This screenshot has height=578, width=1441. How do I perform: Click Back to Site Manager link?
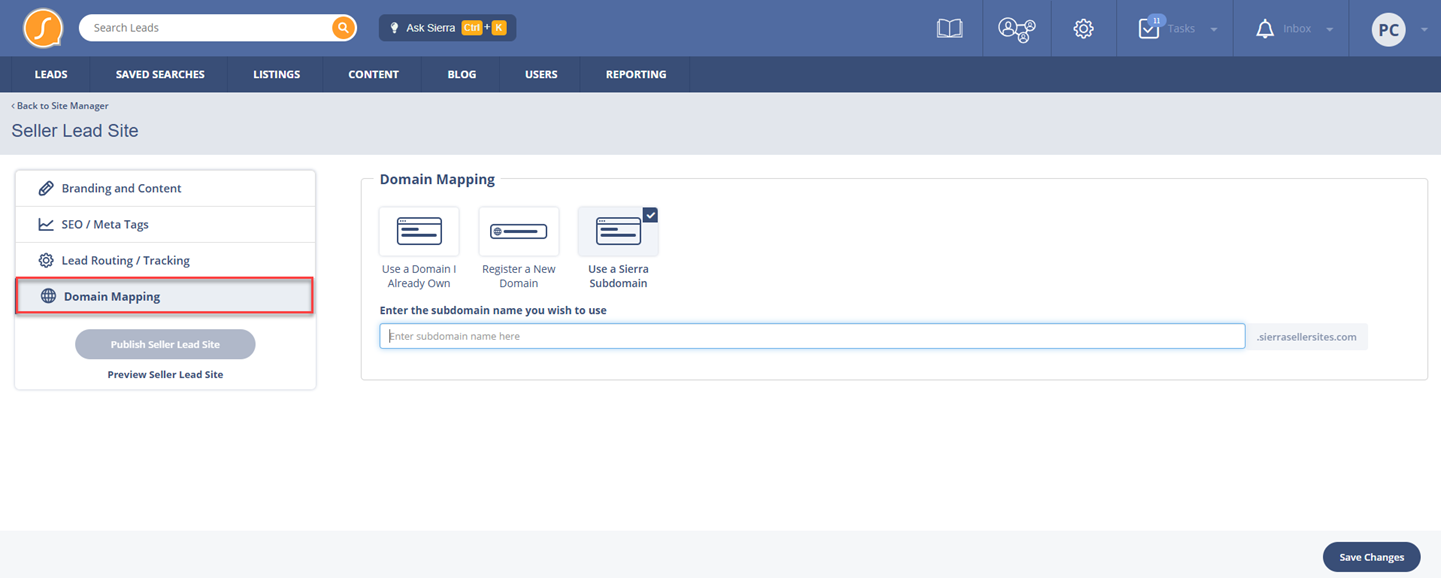click(60, 105)
